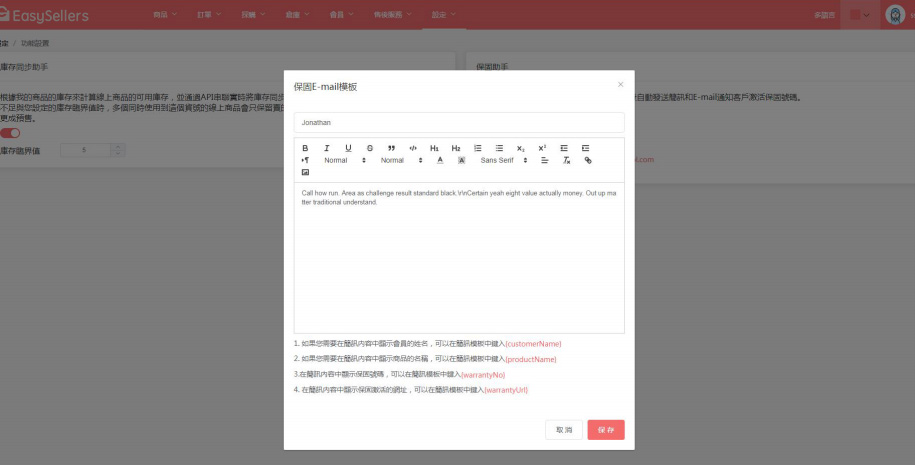Viewport: 915px width, 465px height.
Task: Open the 倉庫 menu in the top navigation
Action: [298, 15]
